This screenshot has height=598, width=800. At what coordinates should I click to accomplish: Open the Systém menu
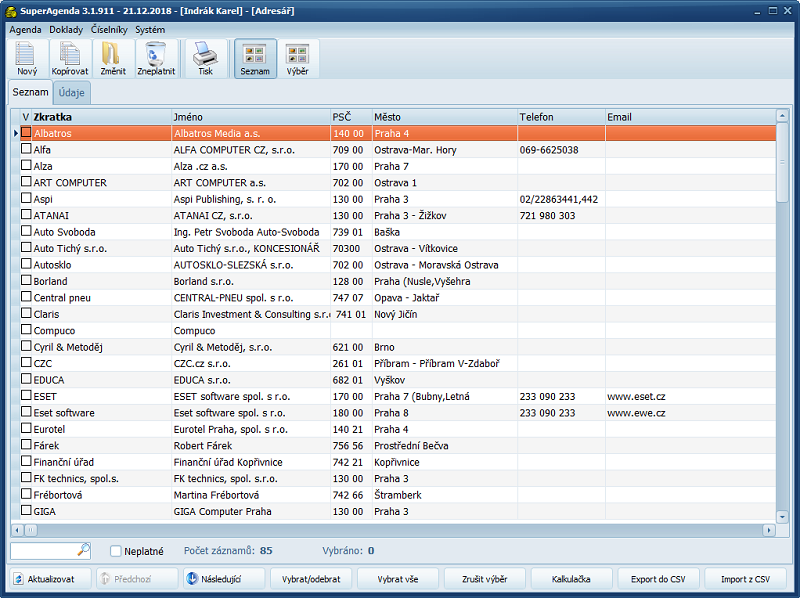(x=150, y=30)
